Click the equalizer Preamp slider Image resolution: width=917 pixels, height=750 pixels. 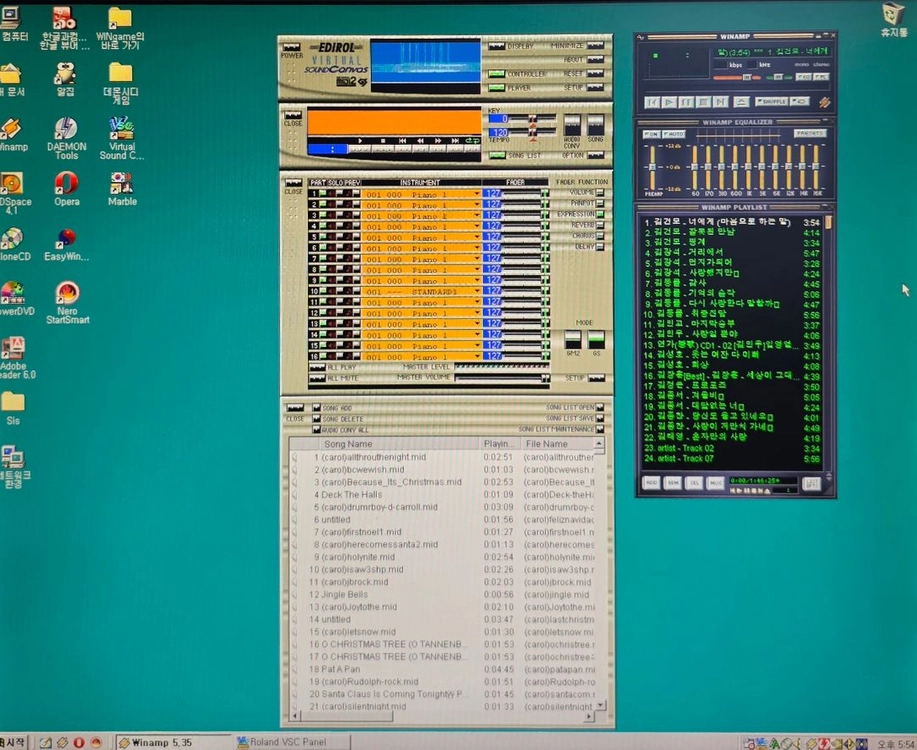(652, 167)
